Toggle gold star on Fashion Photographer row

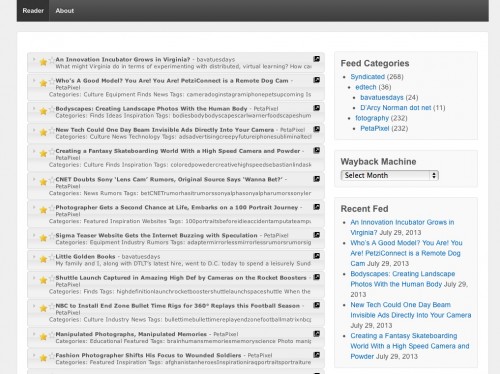click(43, 358)
